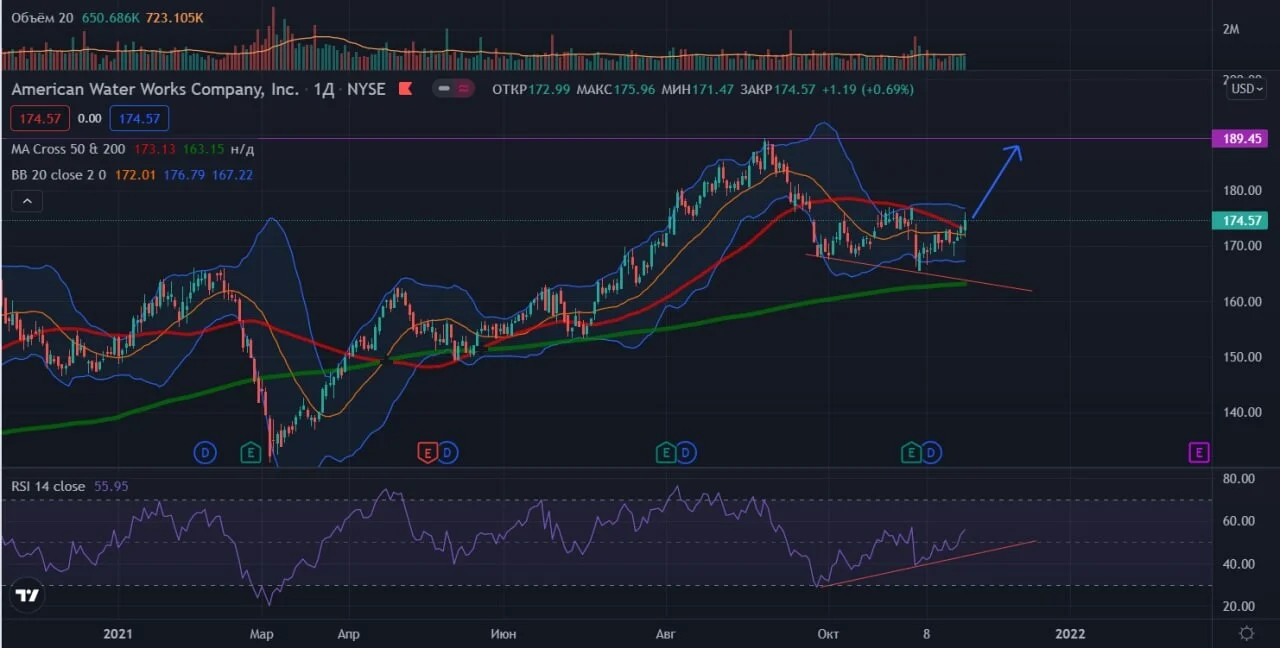Click the 0.00 spread value between price boxes

coord(90,118)
